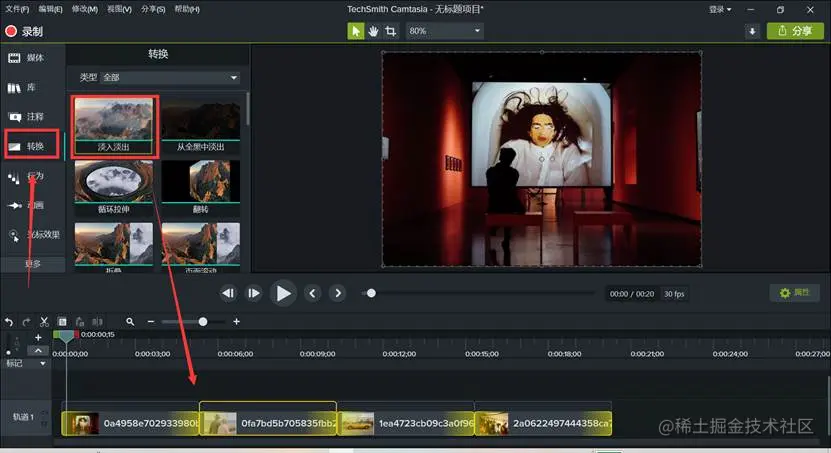Click the green 分享 share button
The image size is (831, 453).
pyautogui.click(x=795, y=31)
